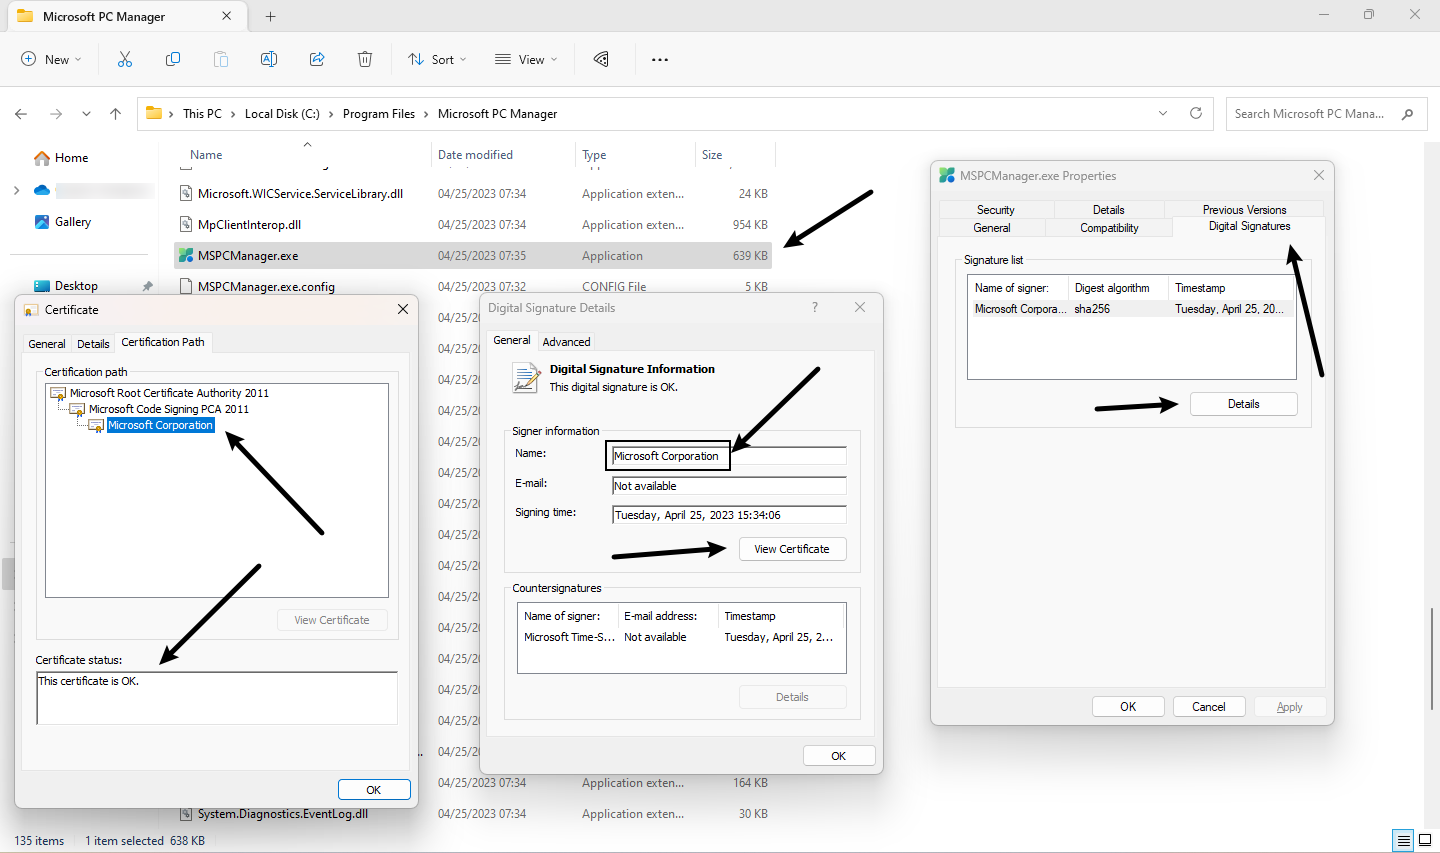Select Microsoft.WICService.ServiceLibrary.dll file

[300, 194]
